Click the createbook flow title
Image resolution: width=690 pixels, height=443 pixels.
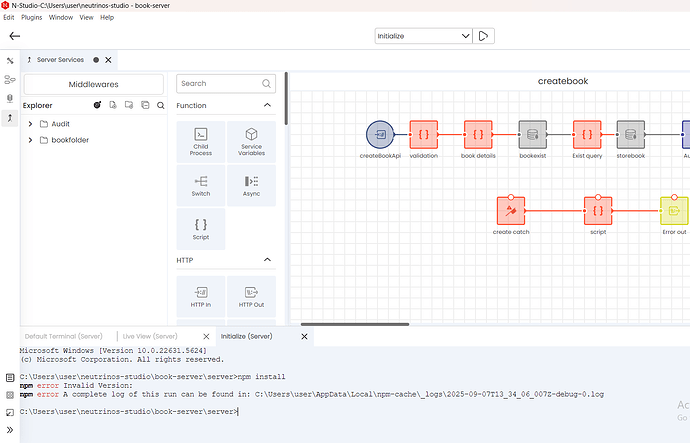(563, 81)
